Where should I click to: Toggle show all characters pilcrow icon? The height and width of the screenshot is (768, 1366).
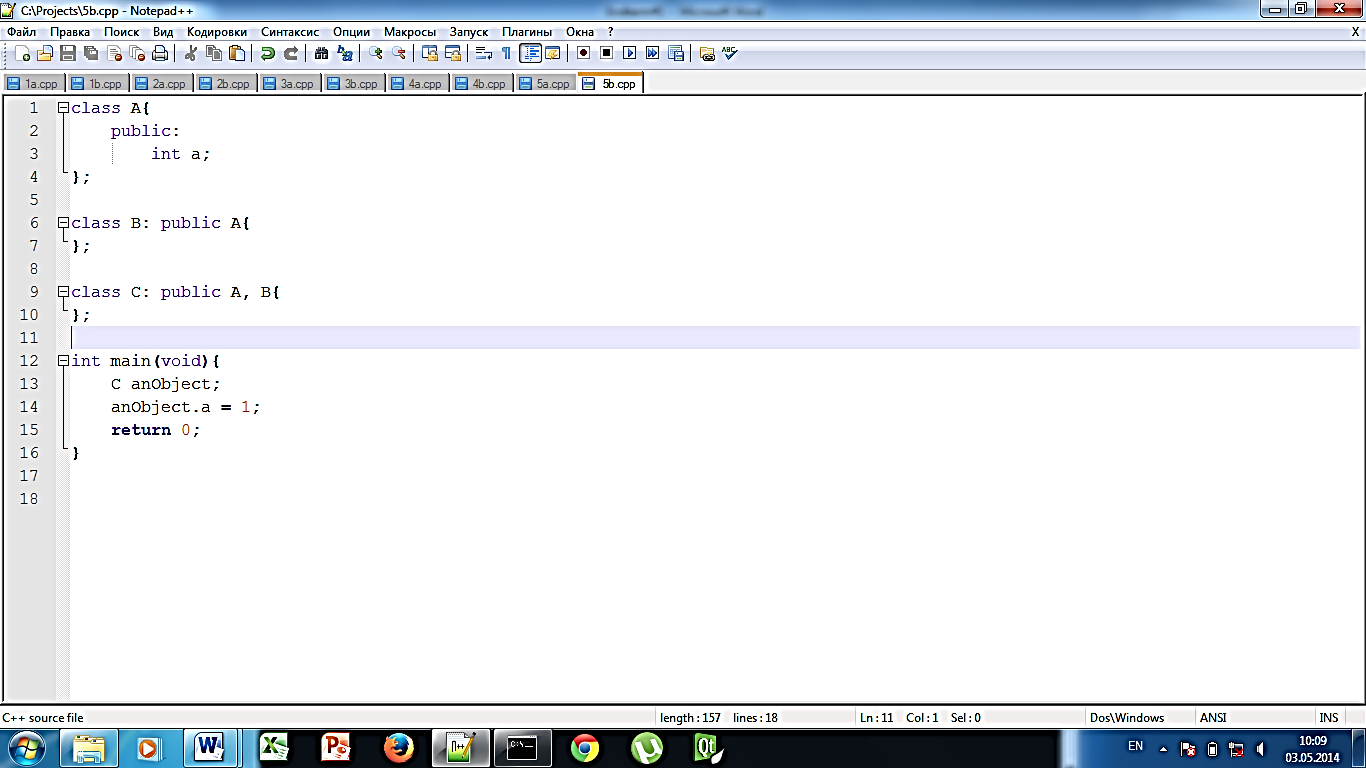coord(506,54)
